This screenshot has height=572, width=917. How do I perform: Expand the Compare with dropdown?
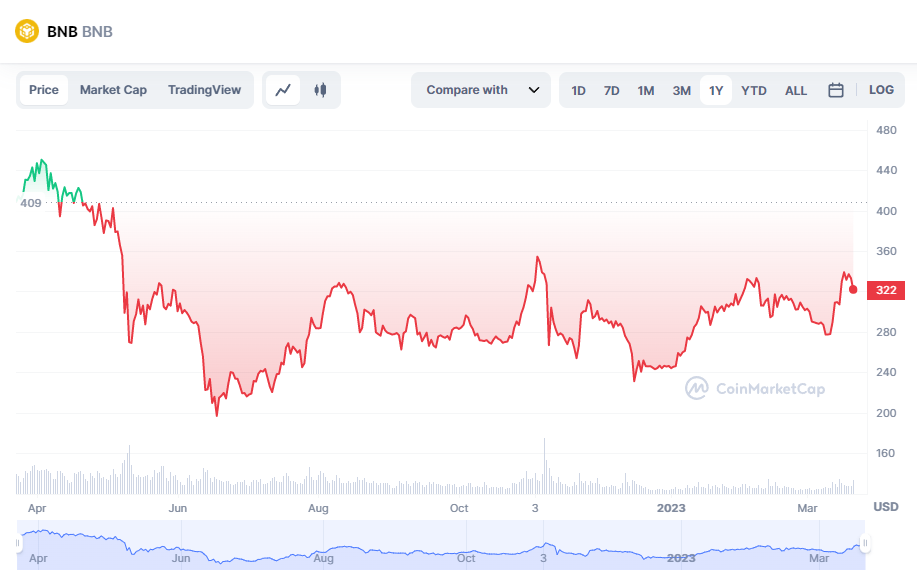pyautogui.click(x=481, y=90)
